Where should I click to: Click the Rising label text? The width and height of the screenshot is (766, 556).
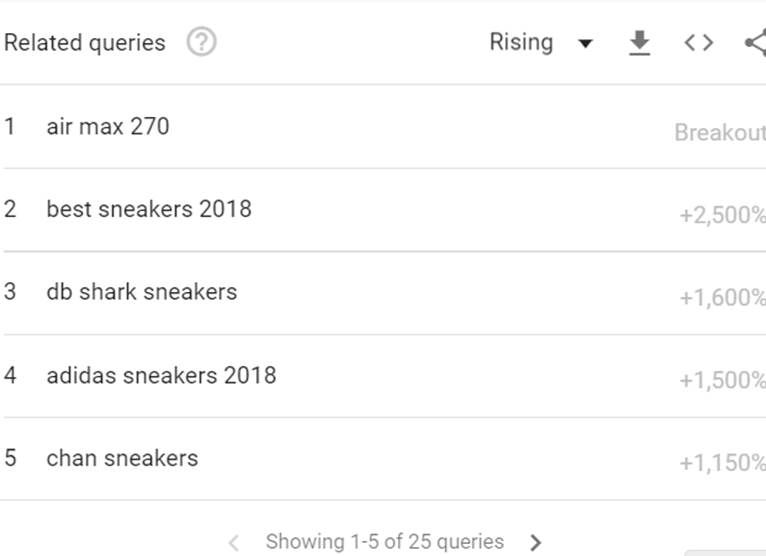[521, 43]
